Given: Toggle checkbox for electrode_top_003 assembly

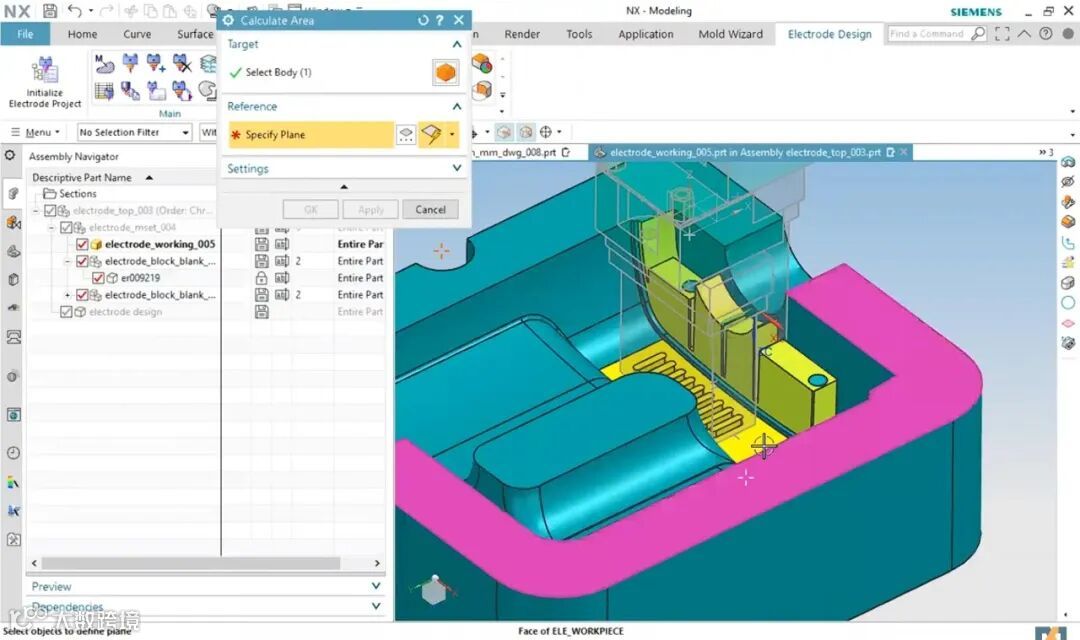Looking at the screenshot, I should (50, 211).
